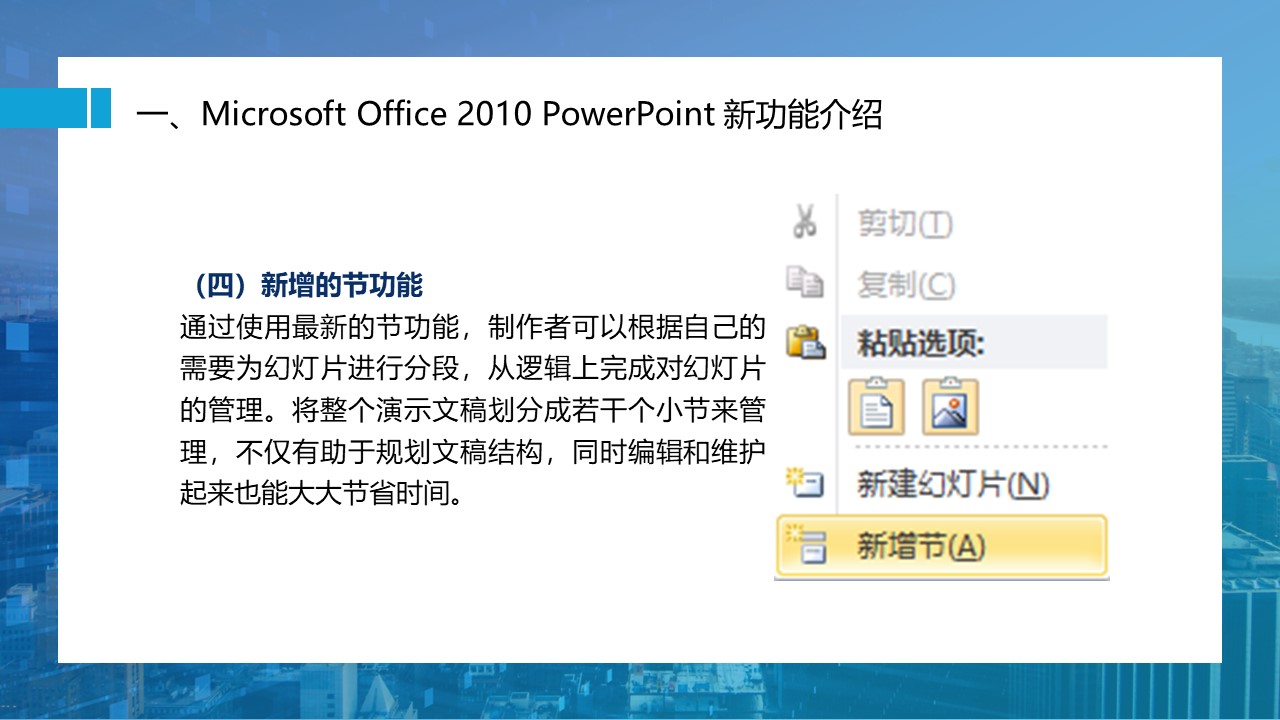Click the New Slide icon

804,485
